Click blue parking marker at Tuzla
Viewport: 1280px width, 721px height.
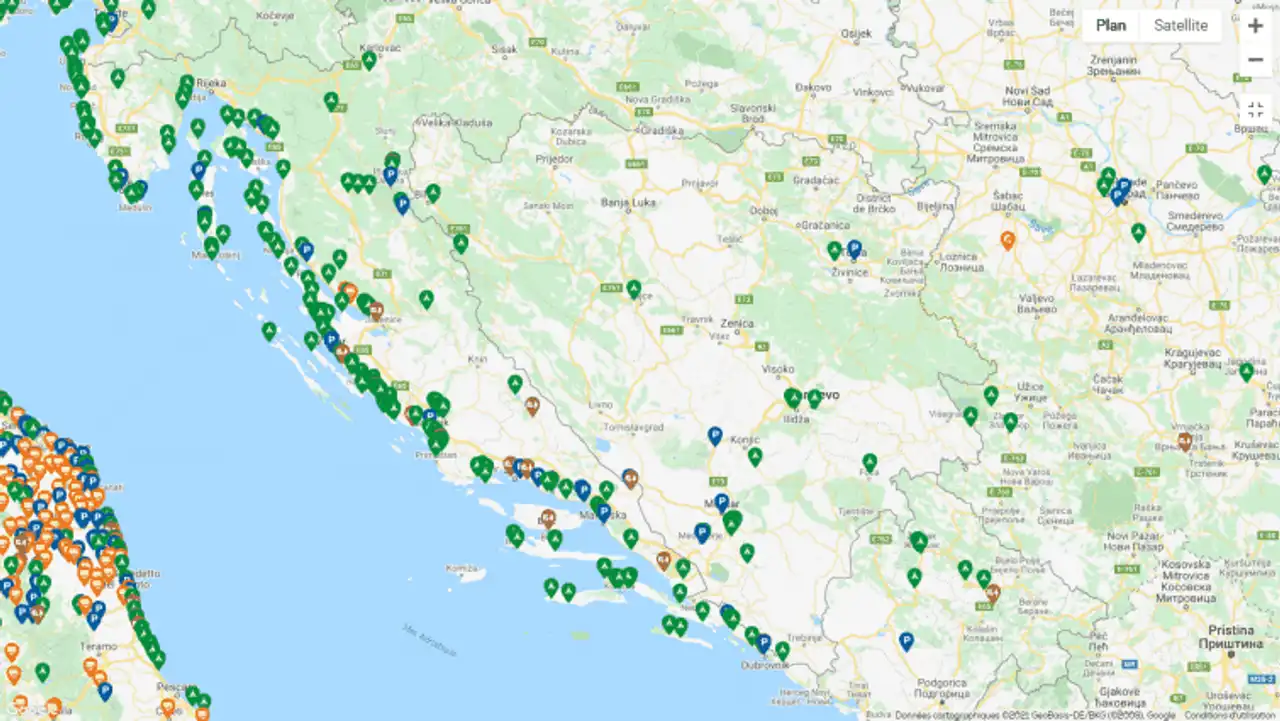[x=854, y=248]
